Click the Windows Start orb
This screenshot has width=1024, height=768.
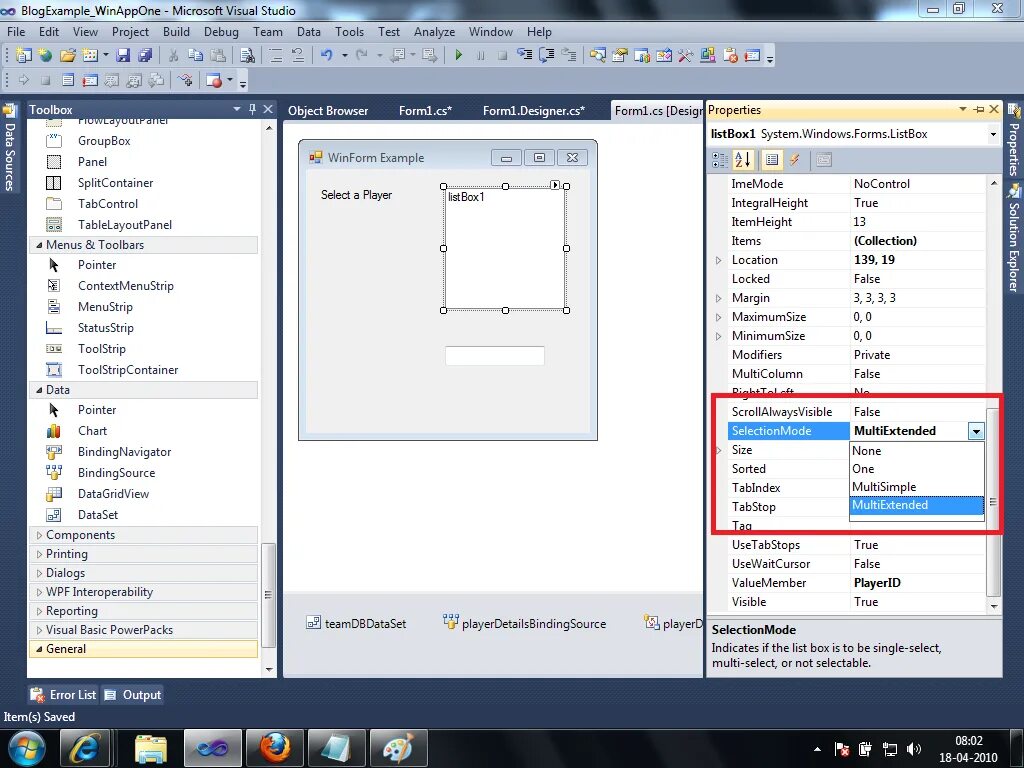(x=27, y=748)
